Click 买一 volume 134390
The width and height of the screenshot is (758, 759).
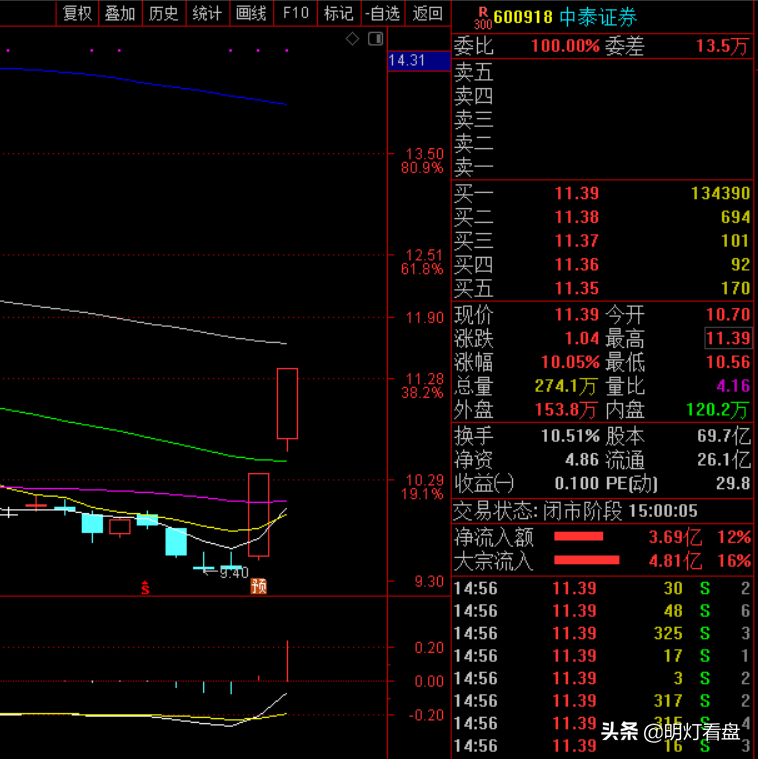[x=721, y=194]
